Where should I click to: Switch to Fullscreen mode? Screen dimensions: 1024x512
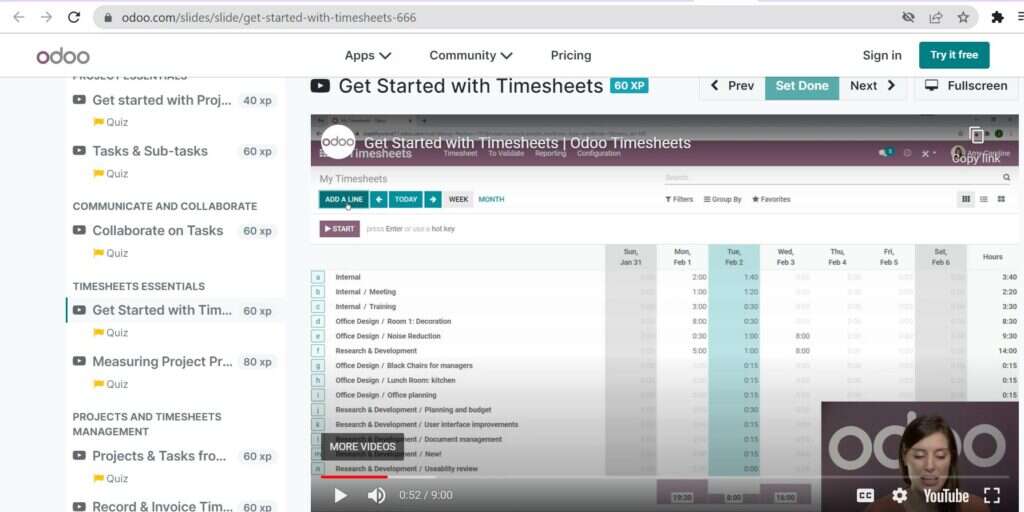967,86
